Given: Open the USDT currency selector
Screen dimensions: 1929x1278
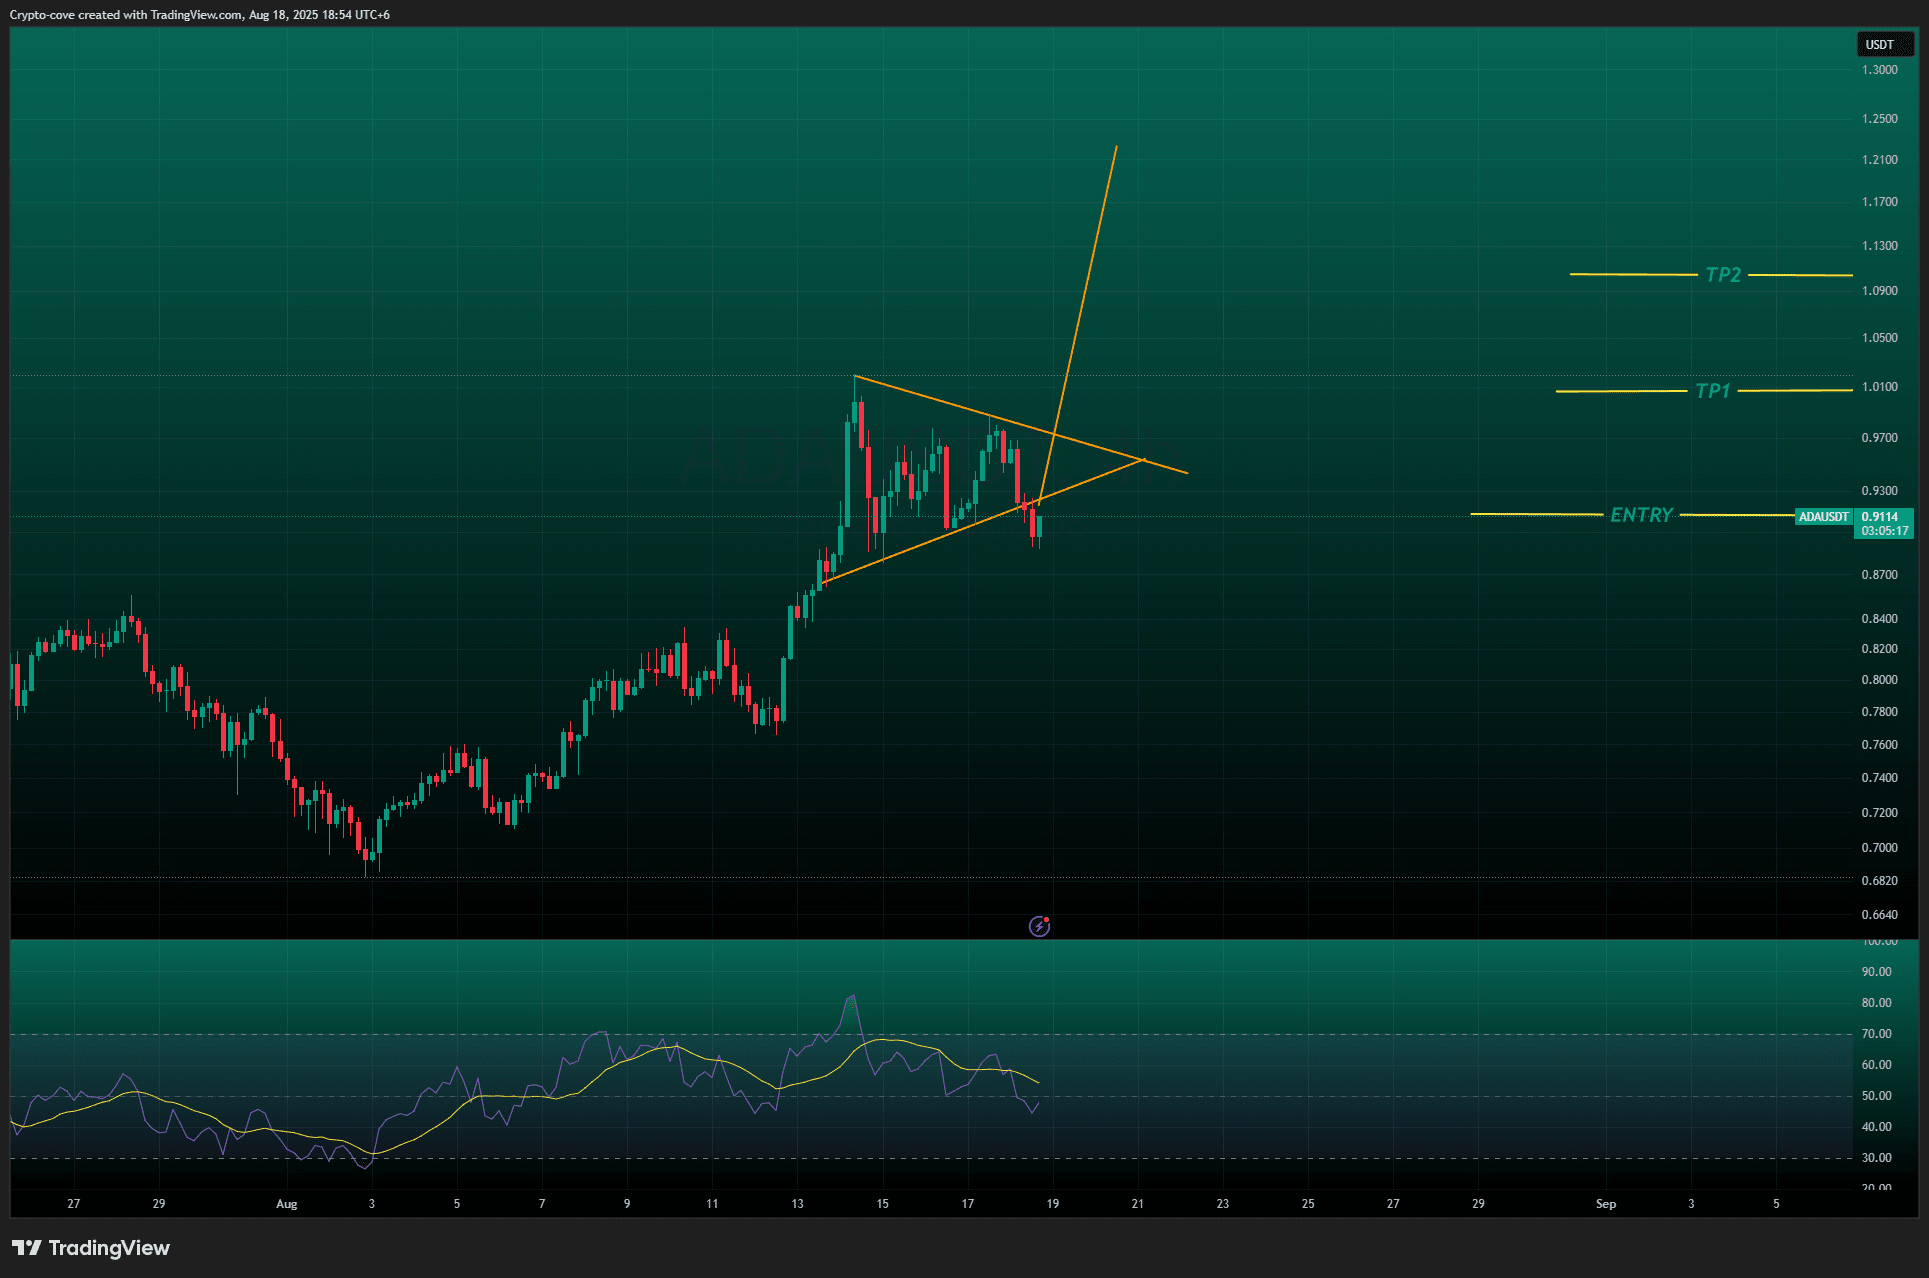Looking at the screenshot, I should [1884, 45].
